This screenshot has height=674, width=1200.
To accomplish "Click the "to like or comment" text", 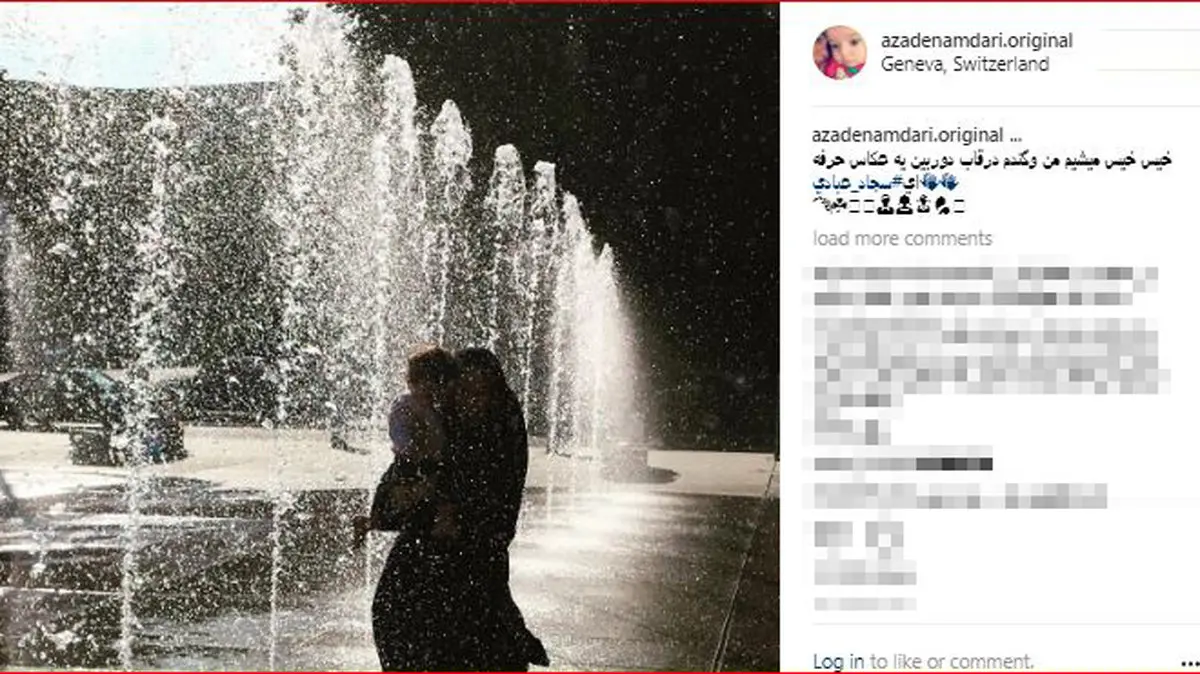I will (951, 662).
